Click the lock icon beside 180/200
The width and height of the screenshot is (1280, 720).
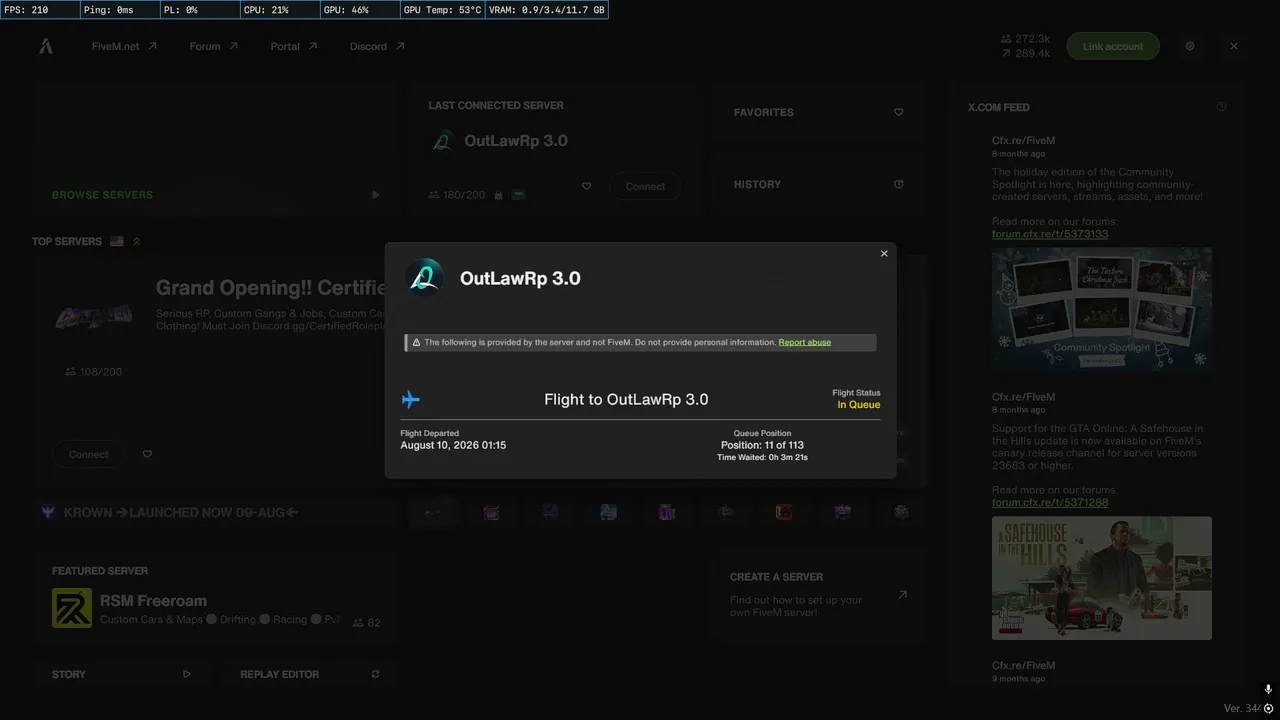(x=498, y=195)
